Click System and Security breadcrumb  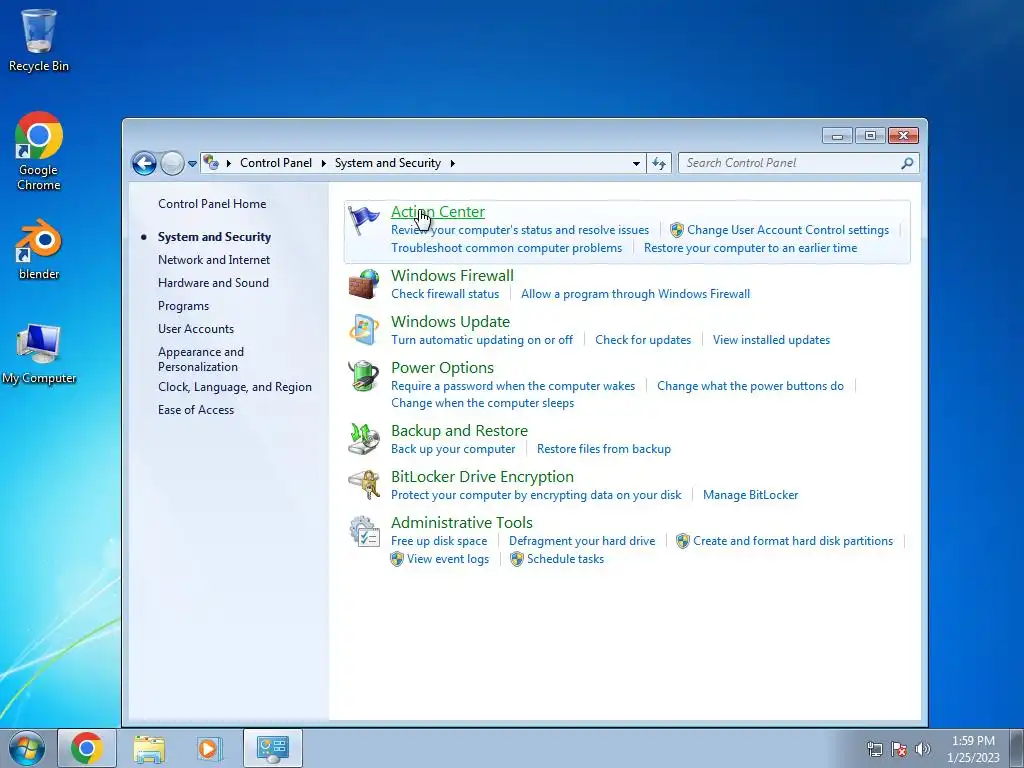[388, 163]
